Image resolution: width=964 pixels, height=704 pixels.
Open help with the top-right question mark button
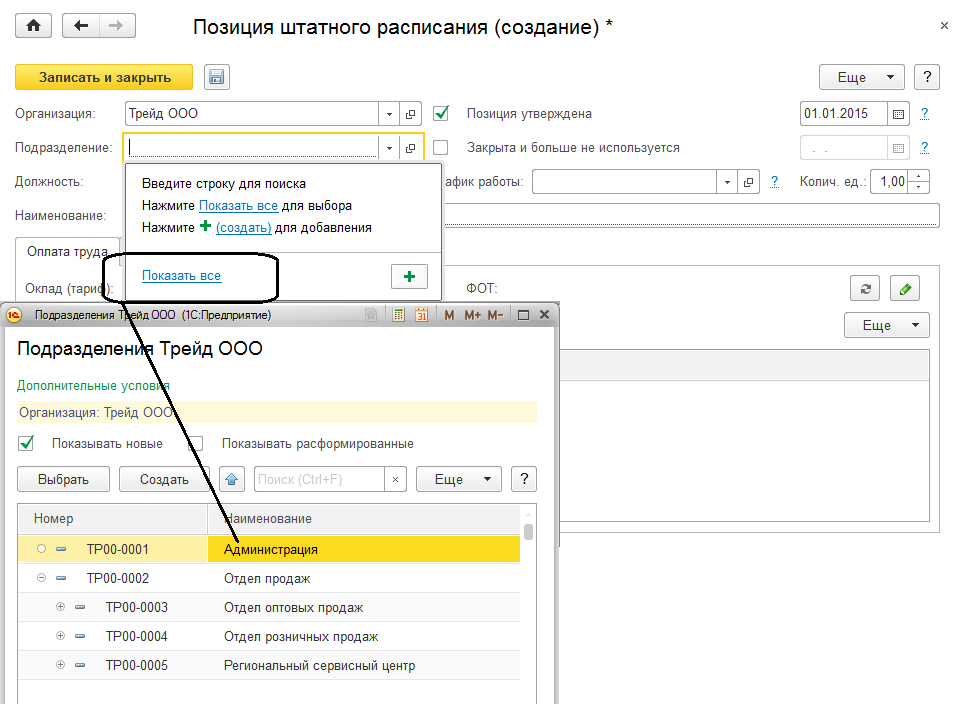pos(927,77)
